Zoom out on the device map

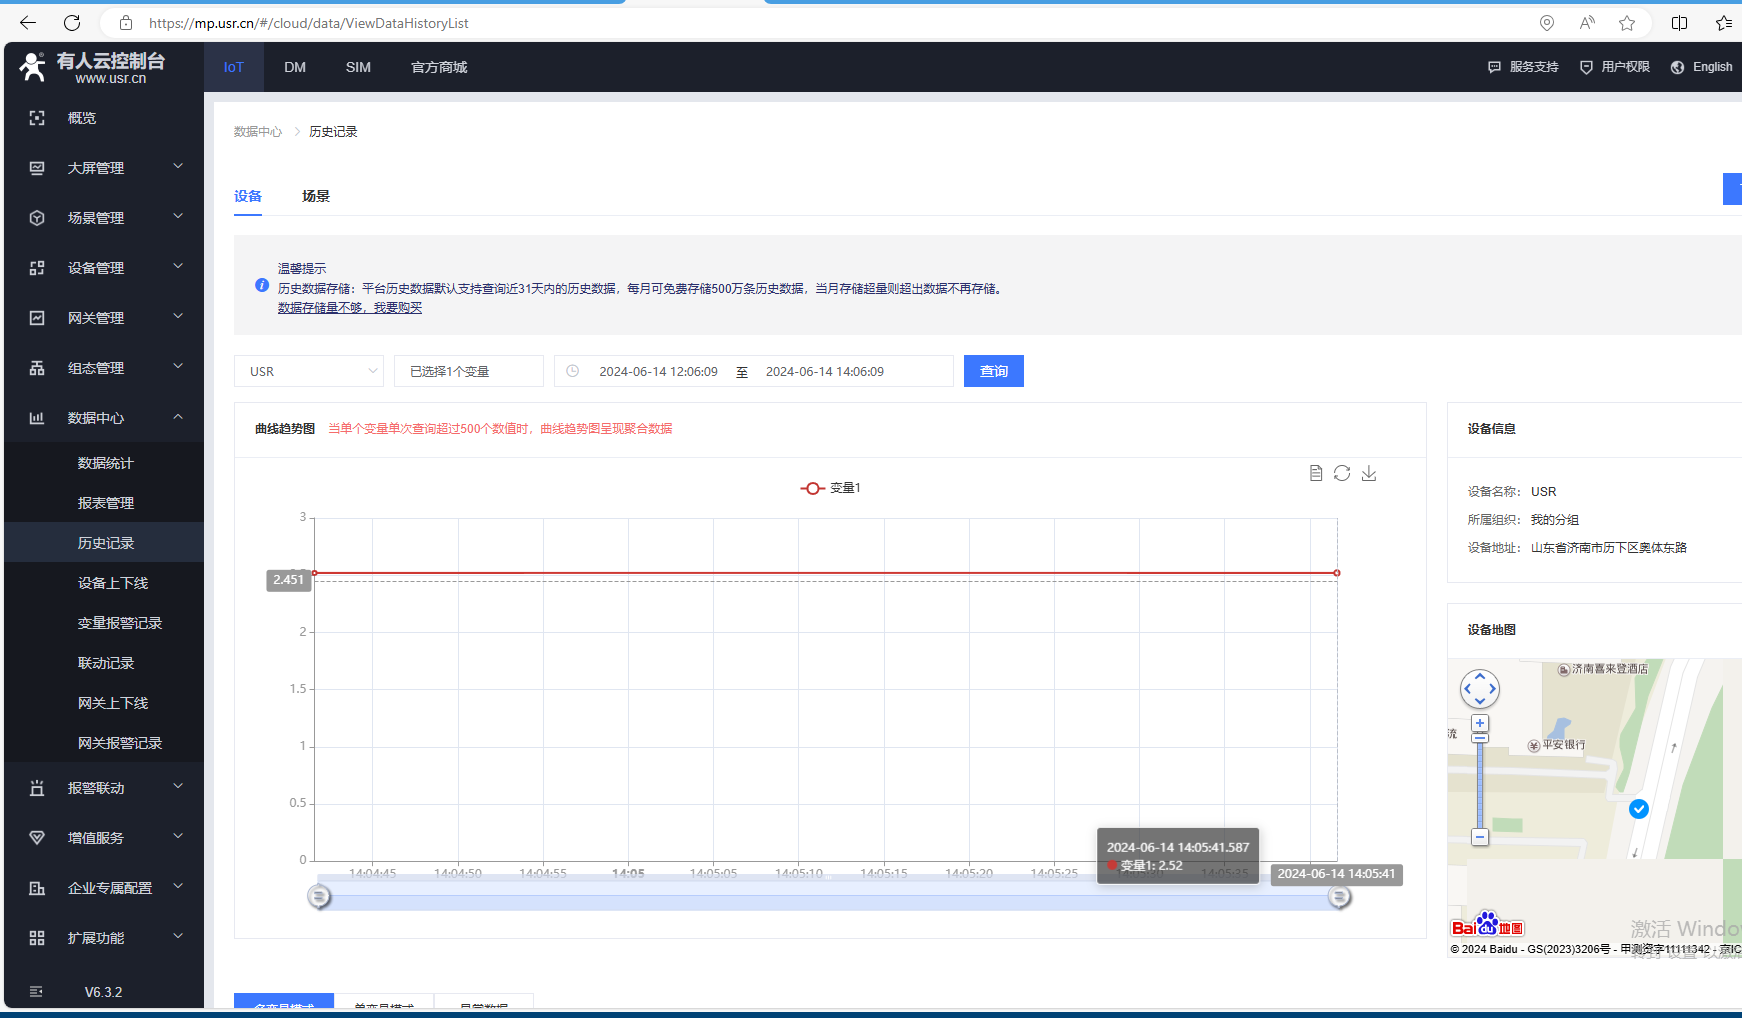pyautogui.click(x=1480, y=837)
